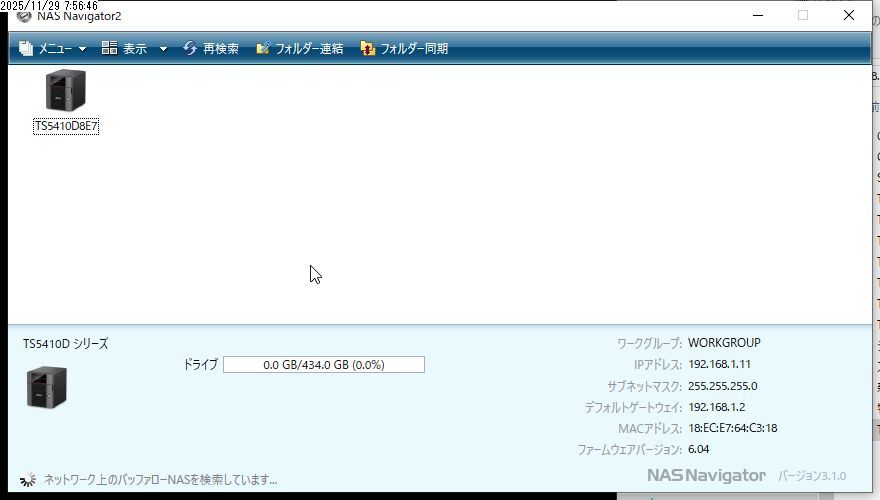Click the フォルダー同期 toolbar button
The image size is (880, 500).
(404, 49)
